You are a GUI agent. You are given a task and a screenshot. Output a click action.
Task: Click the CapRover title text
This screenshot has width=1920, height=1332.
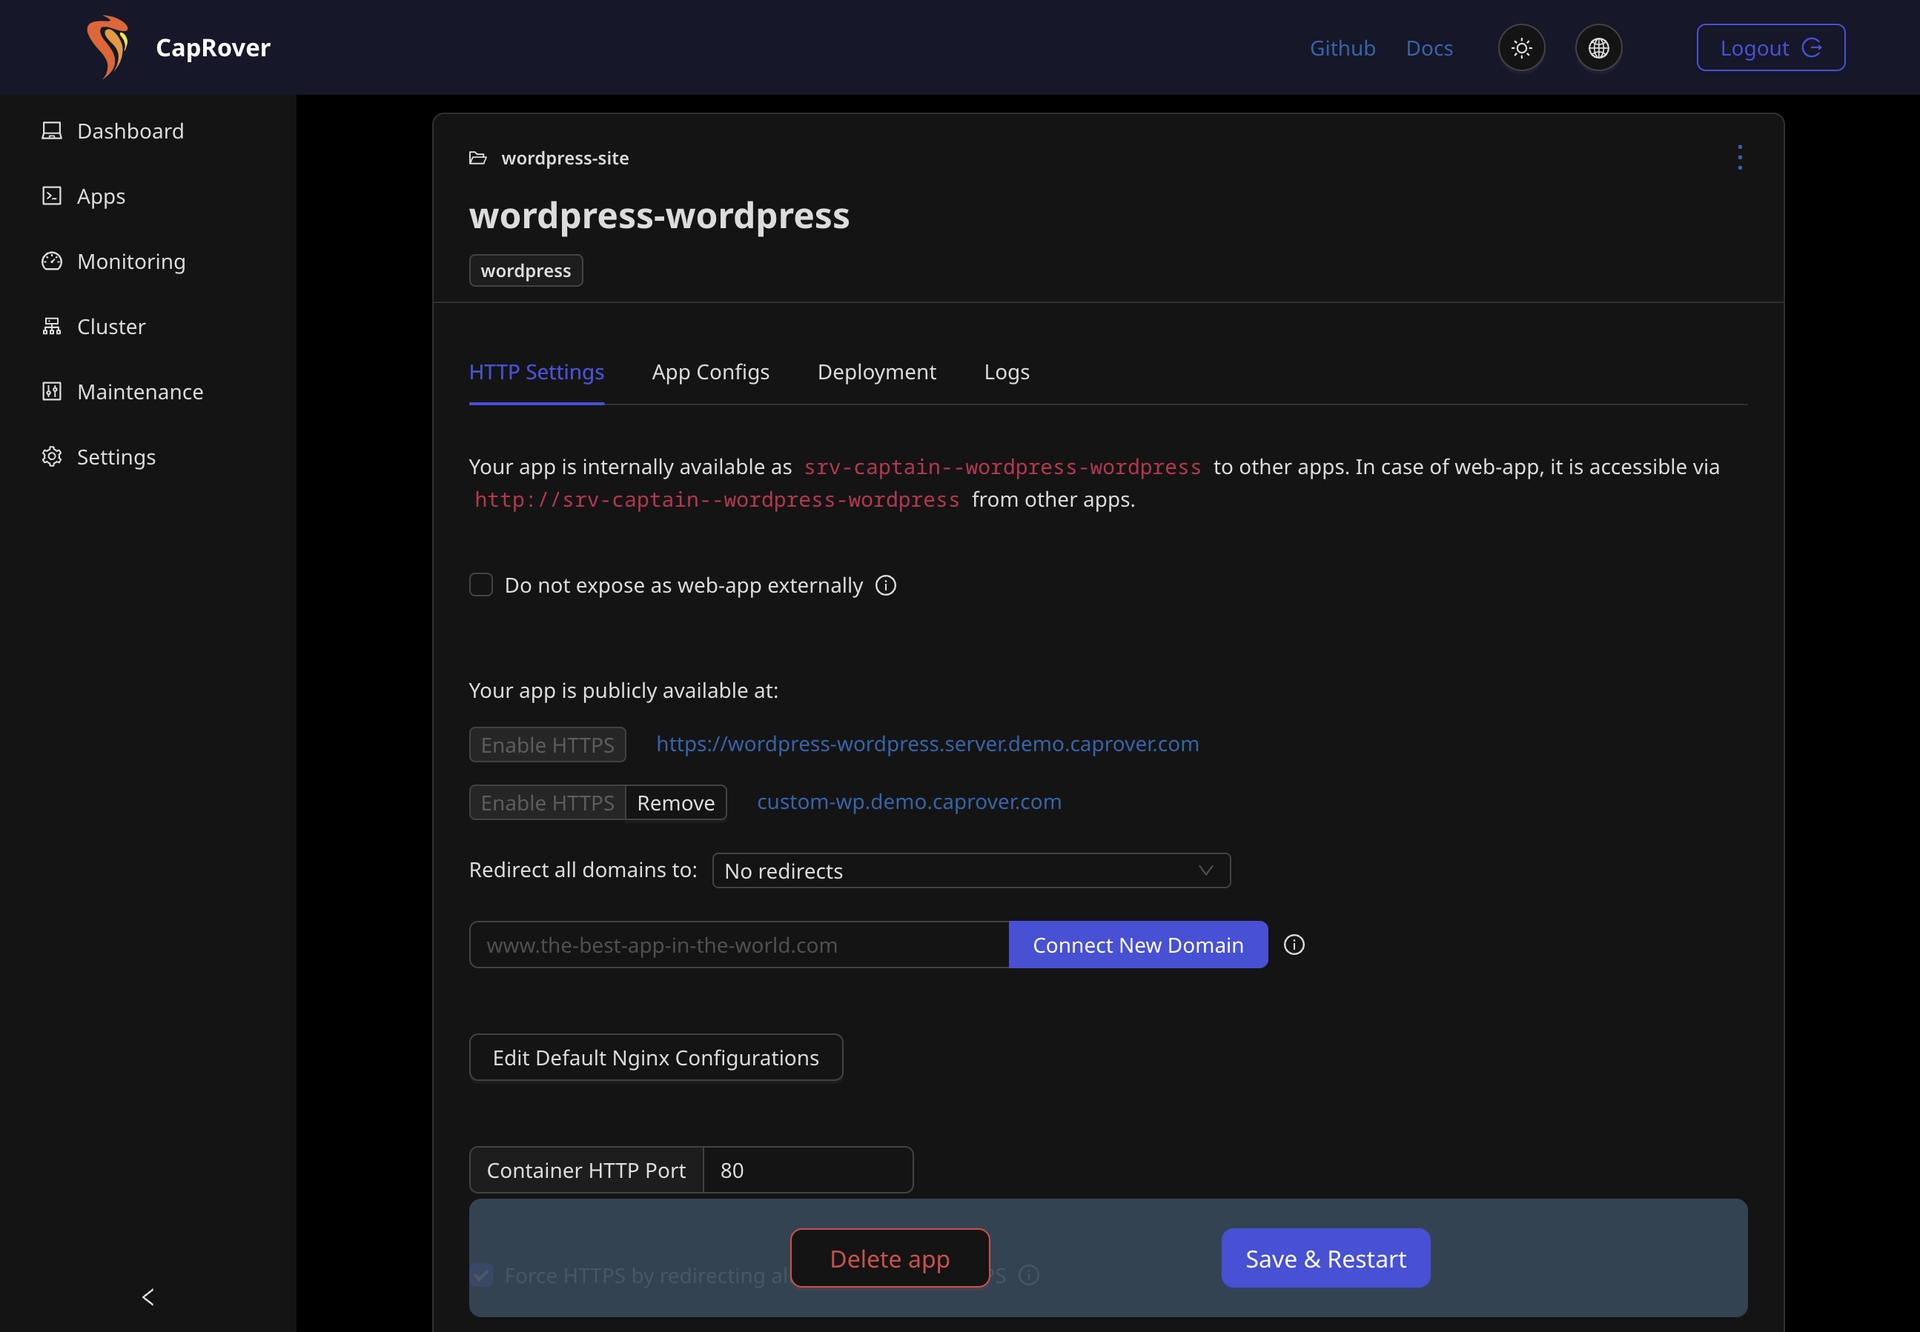click(x=213, y=48)
